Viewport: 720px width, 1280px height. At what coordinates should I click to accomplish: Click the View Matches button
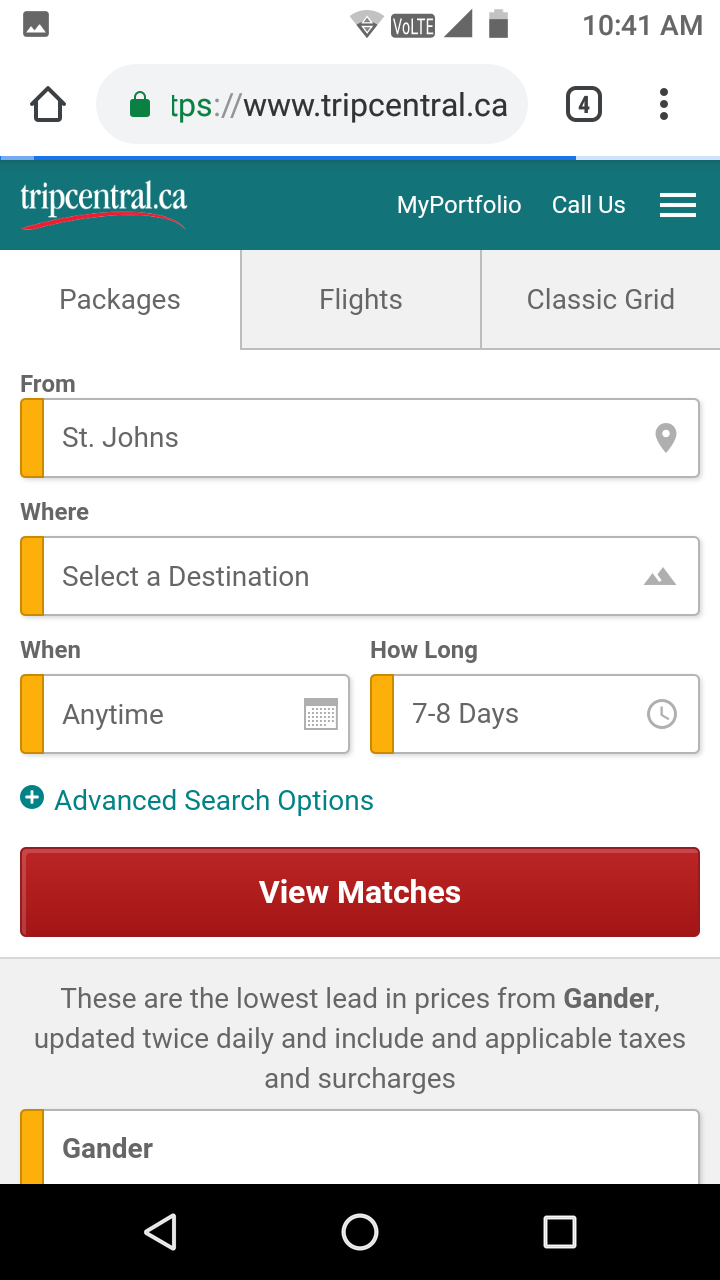pos(360,892)
